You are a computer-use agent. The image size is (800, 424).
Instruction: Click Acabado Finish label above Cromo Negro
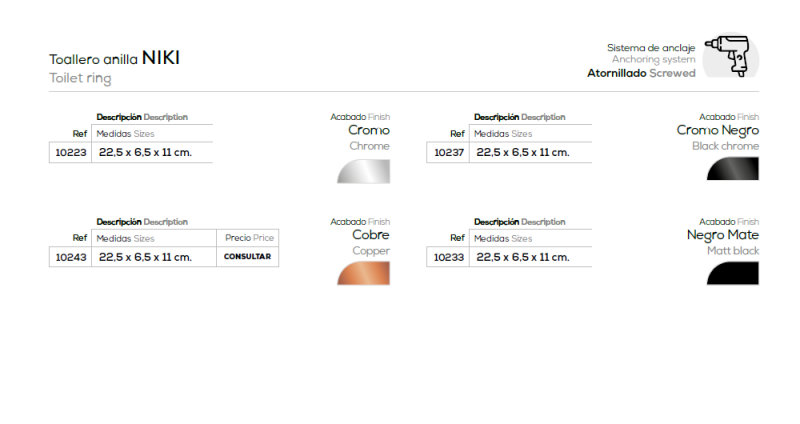(729, 117)
